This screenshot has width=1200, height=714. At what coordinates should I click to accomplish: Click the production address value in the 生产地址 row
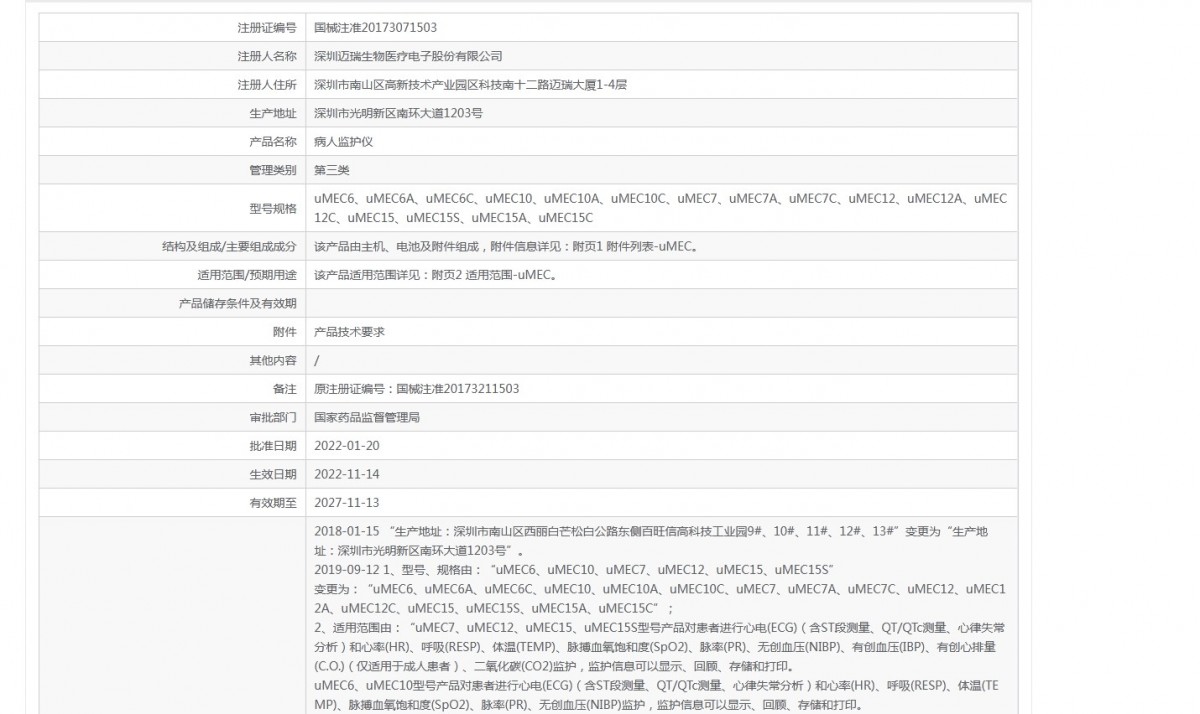point(398,113)
